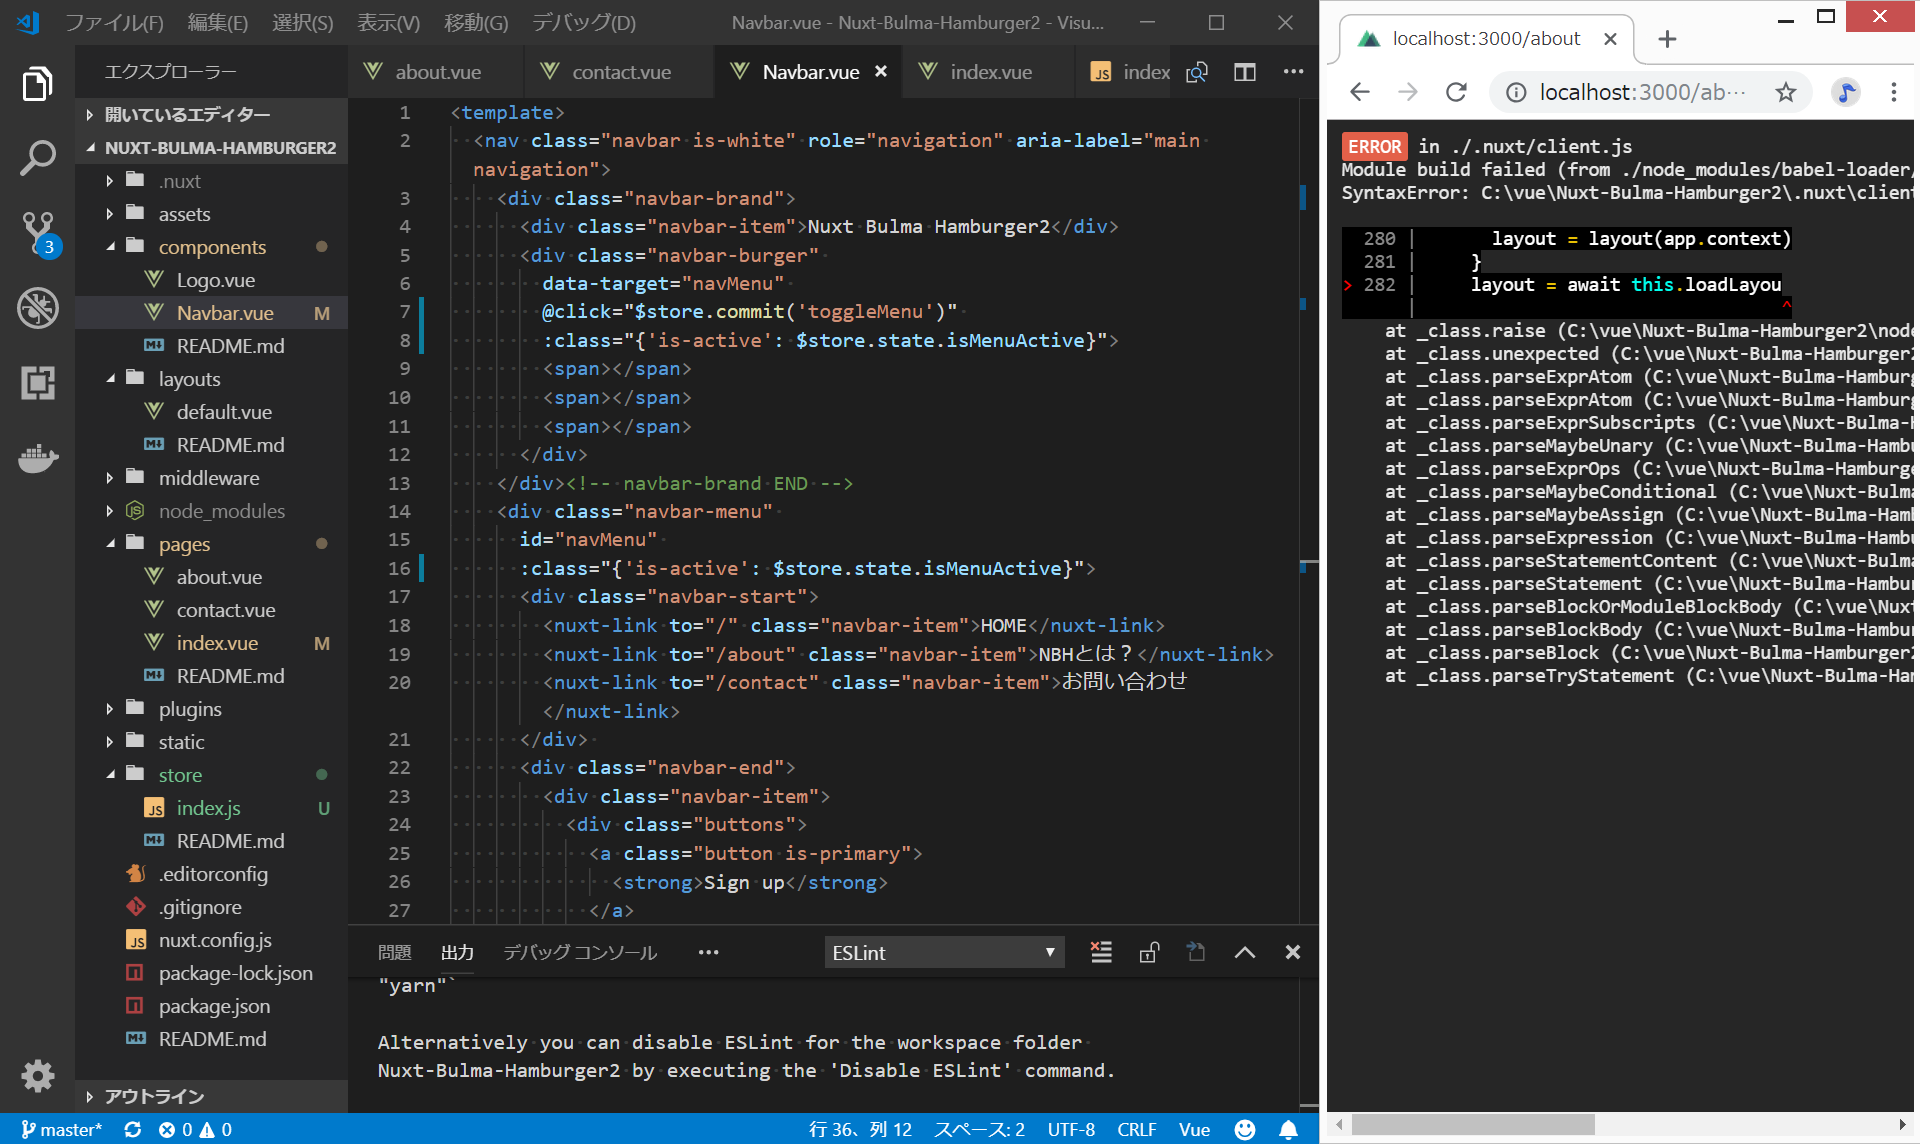Click the master branch status item
1920x1144 pixels.
62,1129
